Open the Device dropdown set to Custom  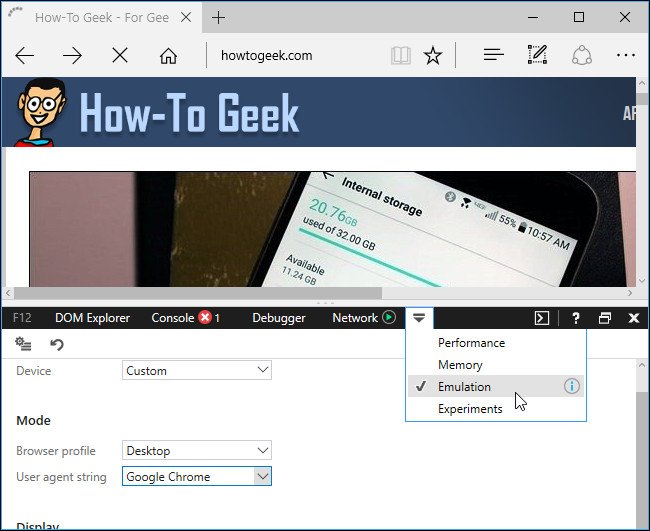[197, 370]
